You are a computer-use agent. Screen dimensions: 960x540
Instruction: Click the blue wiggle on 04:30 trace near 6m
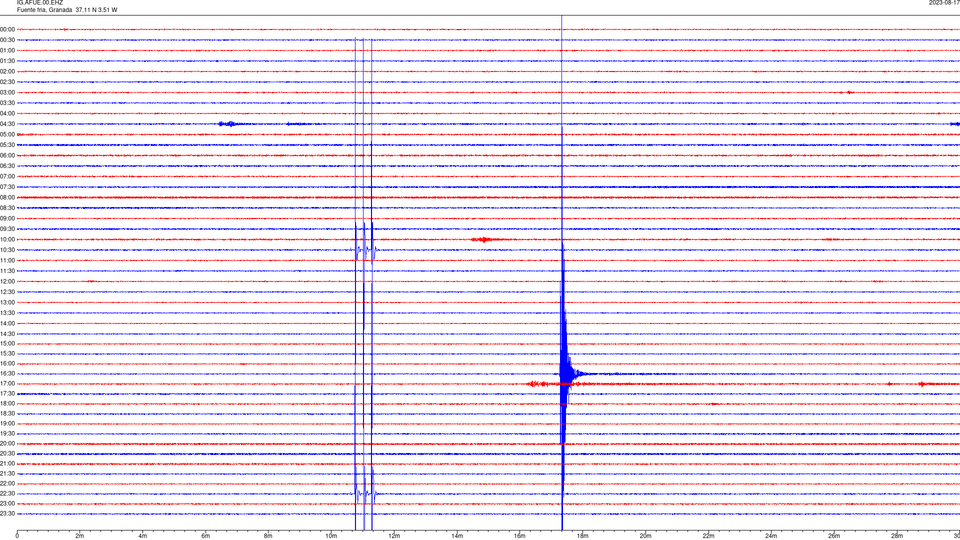tap(228, 124)
